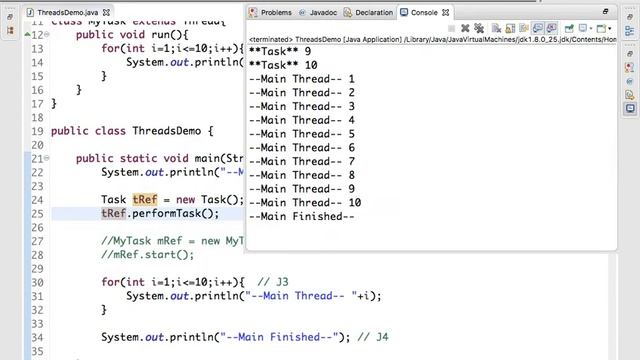This screenshot has width=640, height=360.
Task: Click the '// J3' comment on line 30
Action: pos(273,282)
